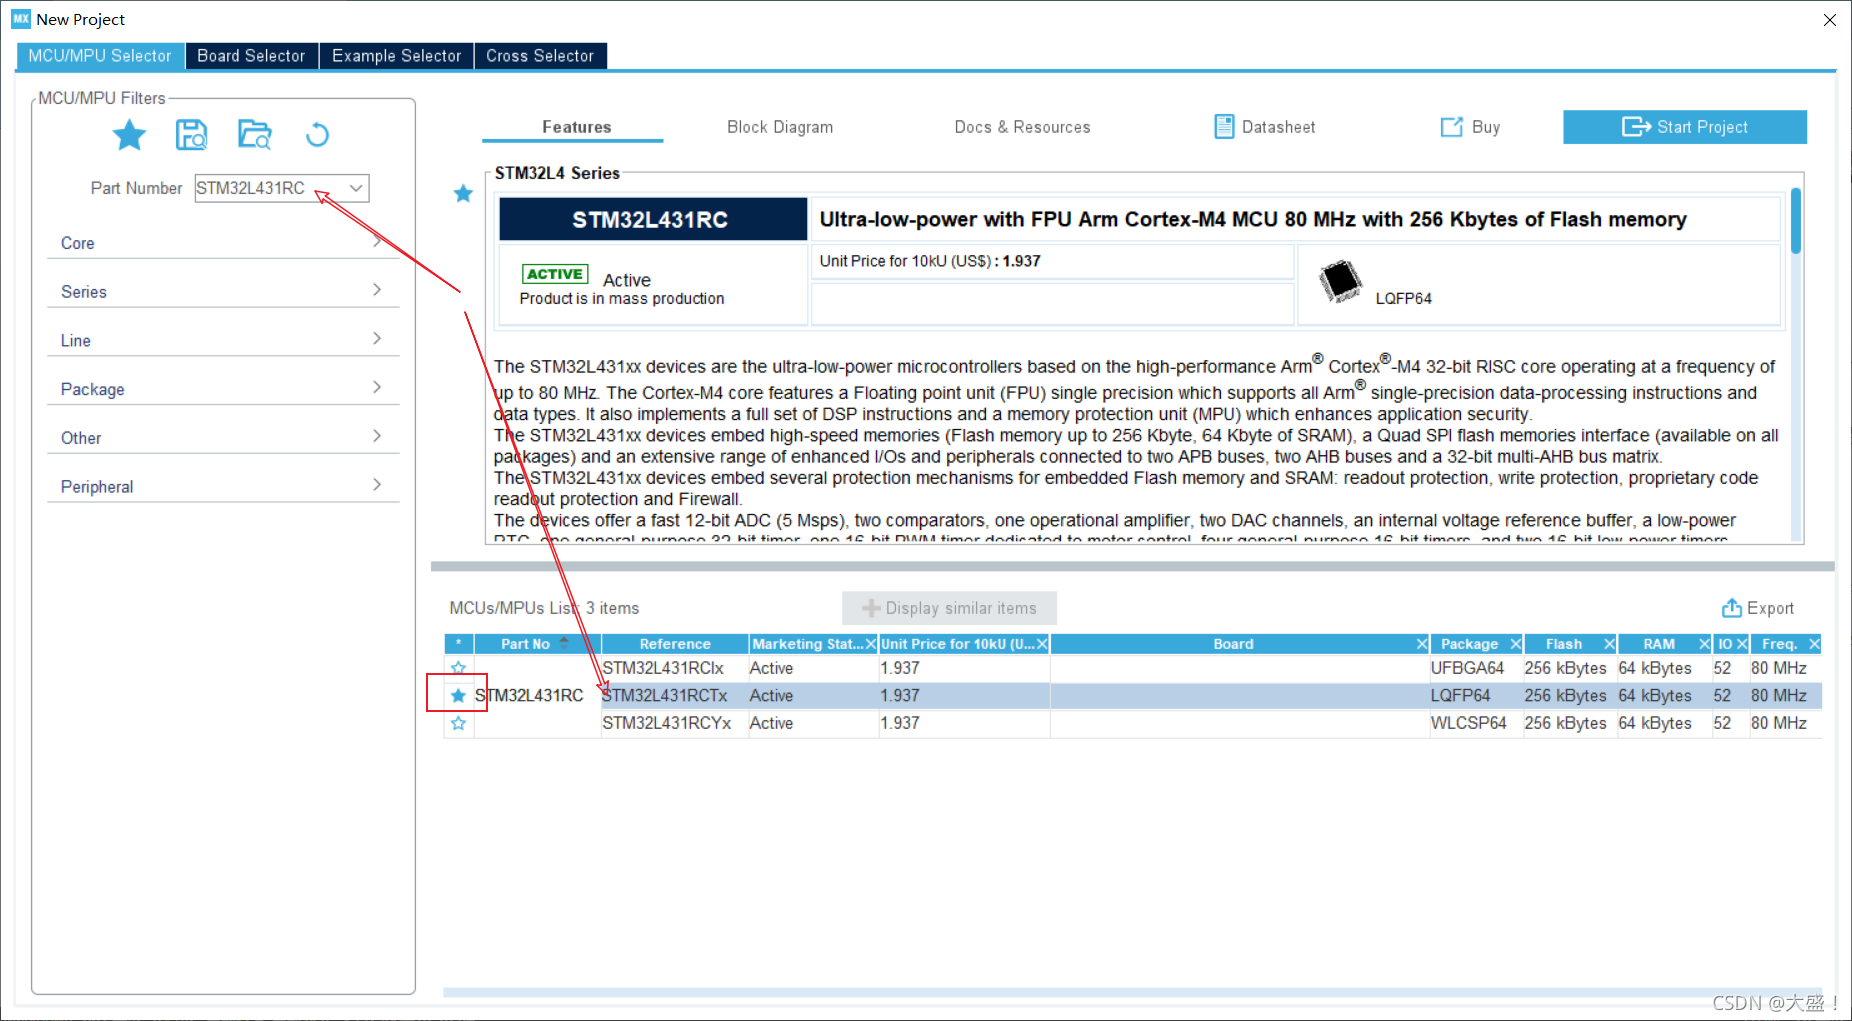The image size is (1852, 1021).
Task: Switch to the Example Selector tab
Action: point(396,56)
